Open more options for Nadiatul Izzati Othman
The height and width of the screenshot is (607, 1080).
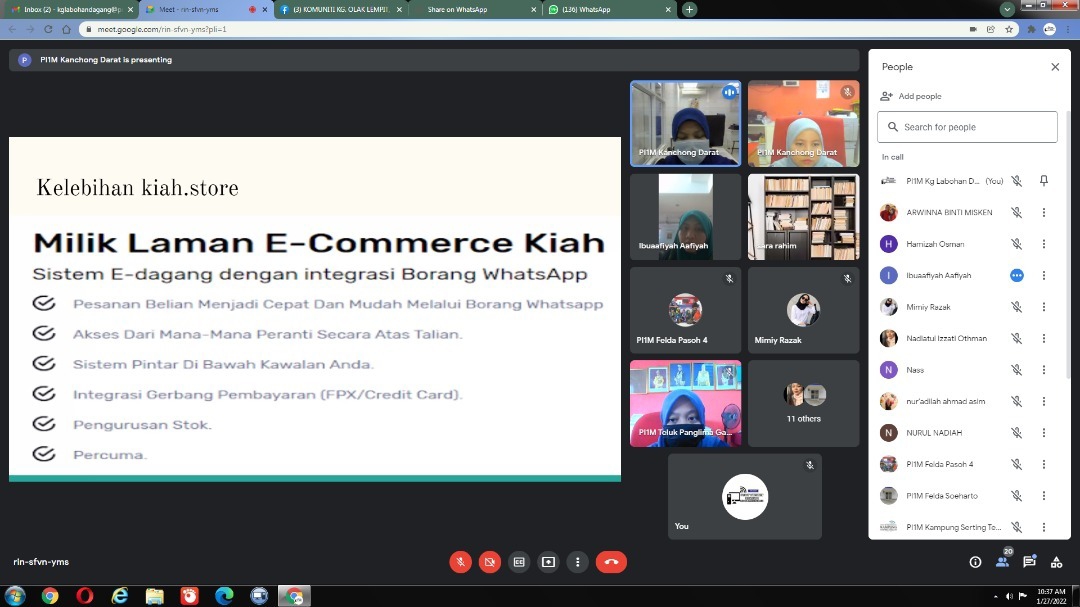click(1044, 338)
